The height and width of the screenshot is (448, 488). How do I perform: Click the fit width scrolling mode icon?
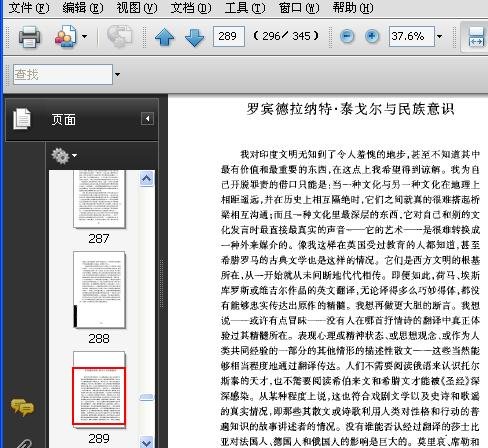click(x=476, y=37)
